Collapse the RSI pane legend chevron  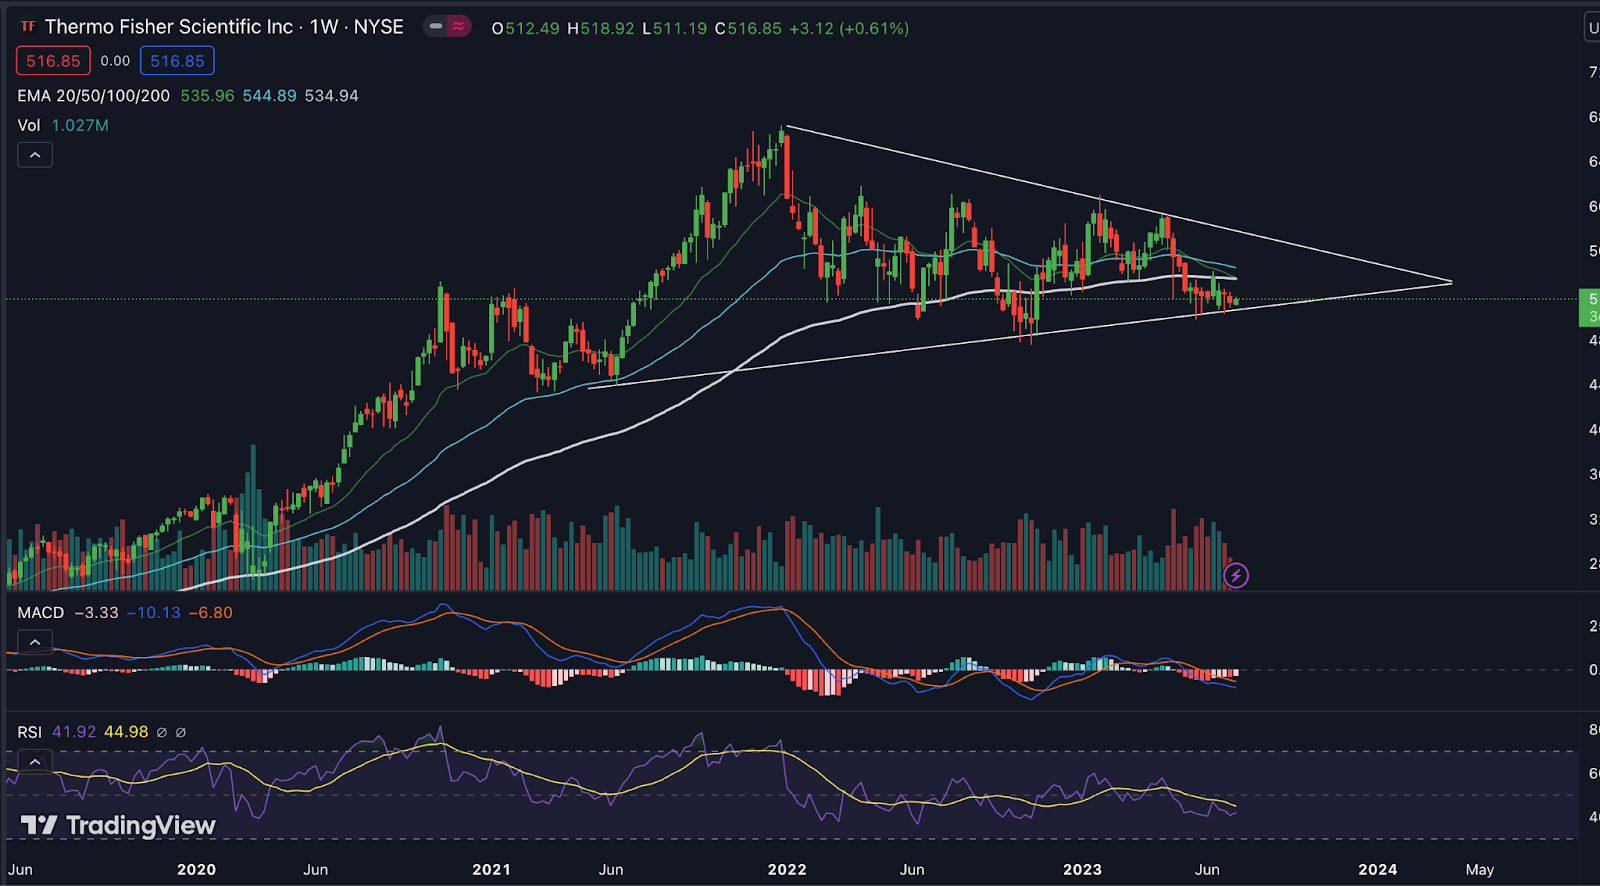[35, 762]
